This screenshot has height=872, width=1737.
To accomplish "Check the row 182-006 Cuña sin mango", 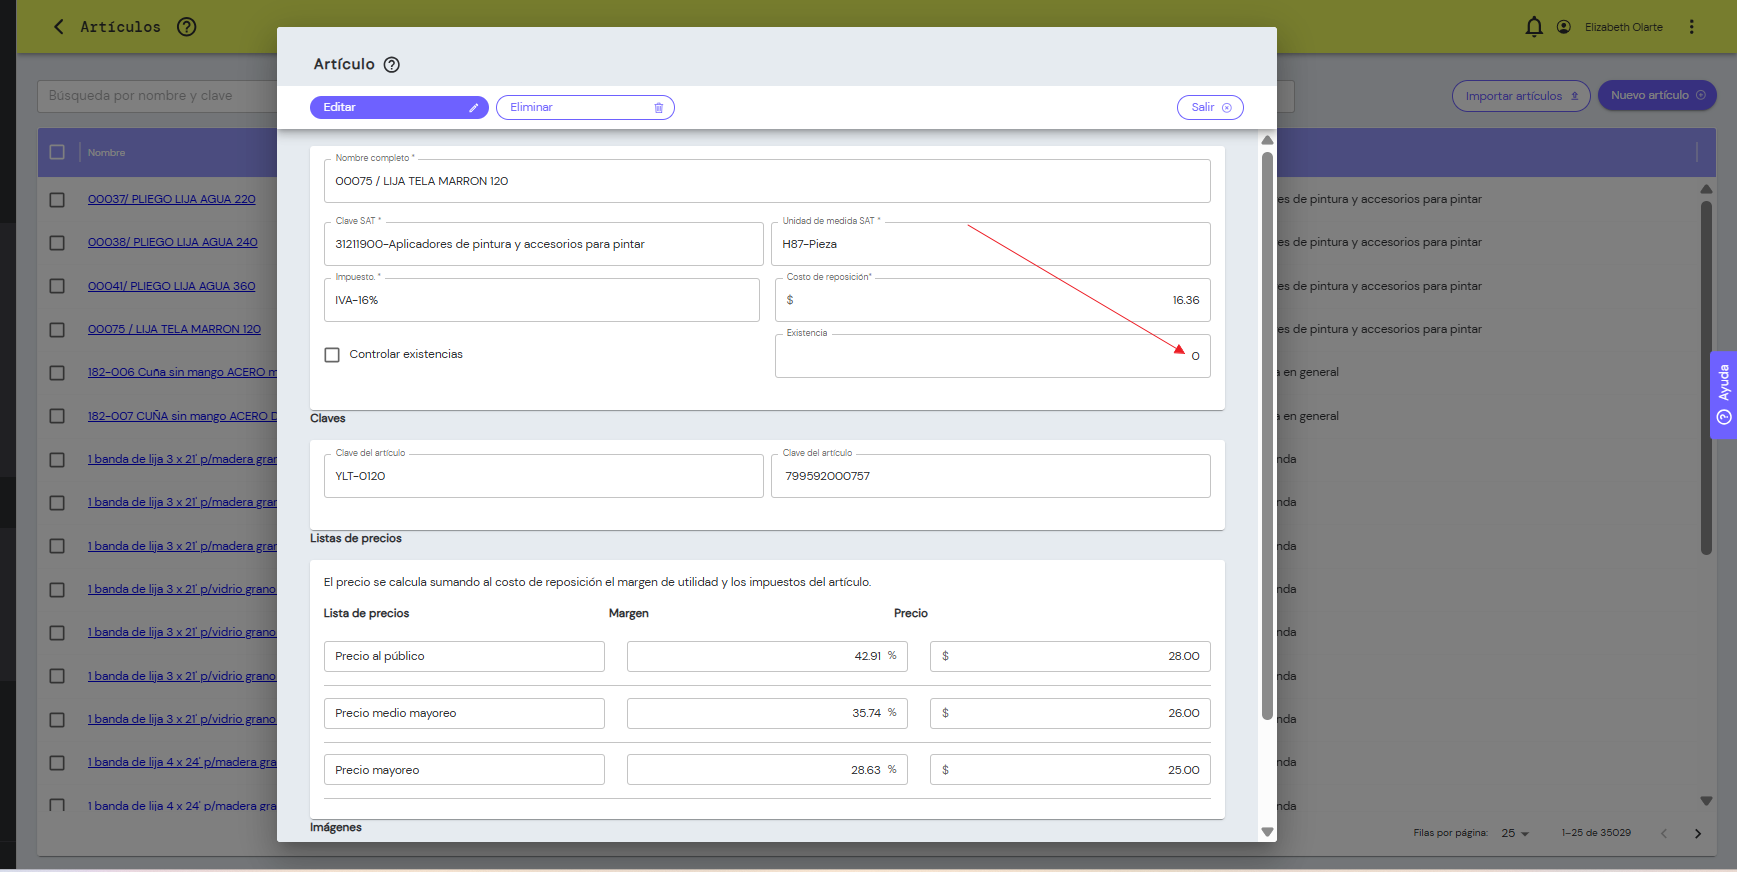I will [x=57, y=373].
